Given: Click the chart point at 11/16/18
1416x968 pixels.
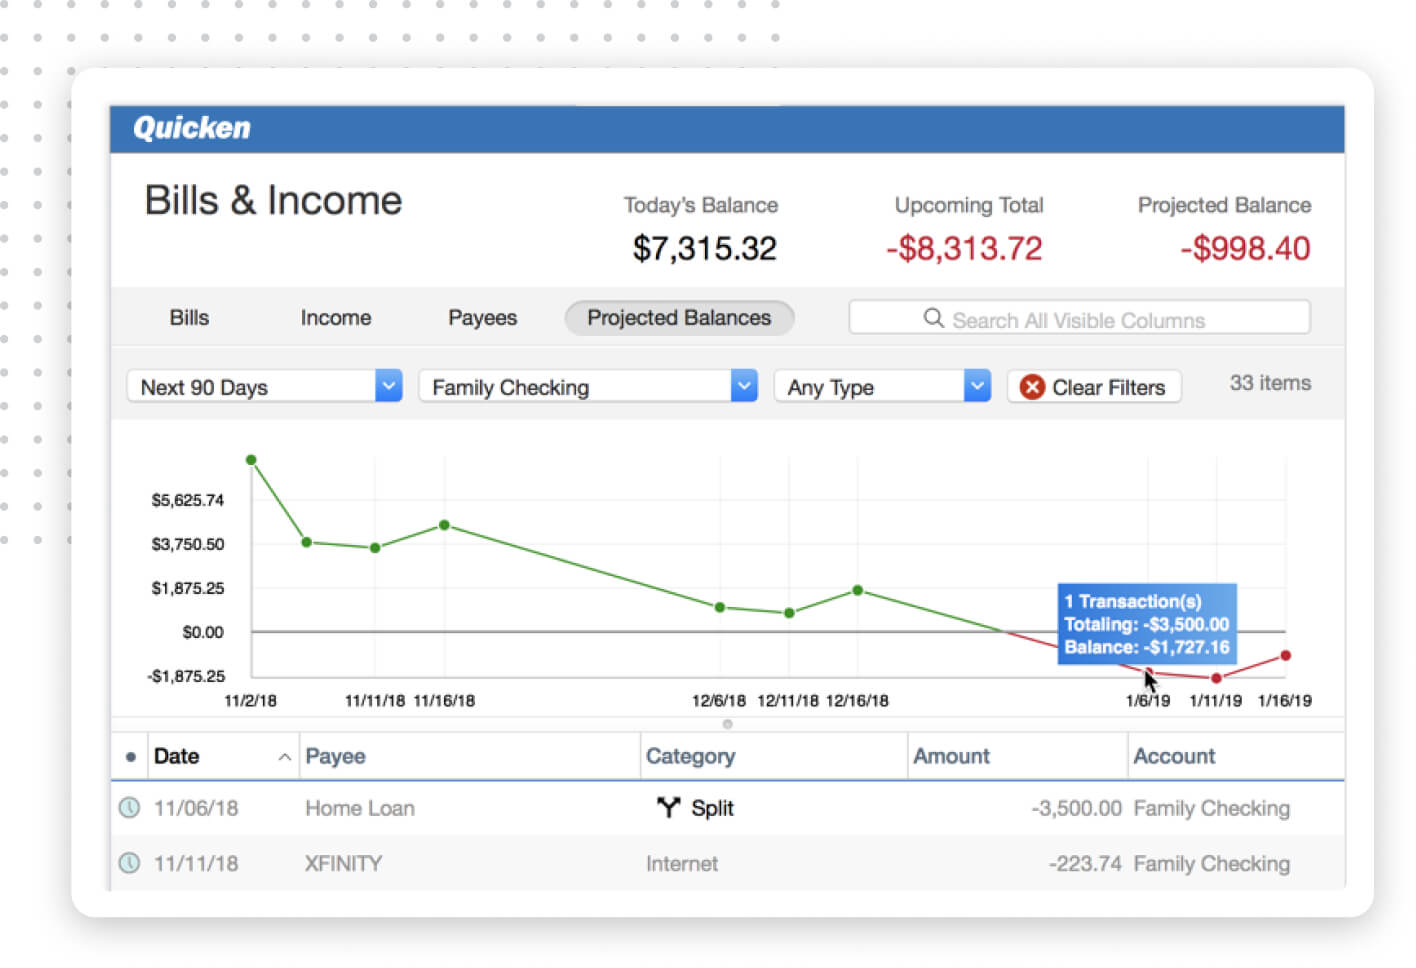Looking at the screenshot, I should click(x=444, y=525).
